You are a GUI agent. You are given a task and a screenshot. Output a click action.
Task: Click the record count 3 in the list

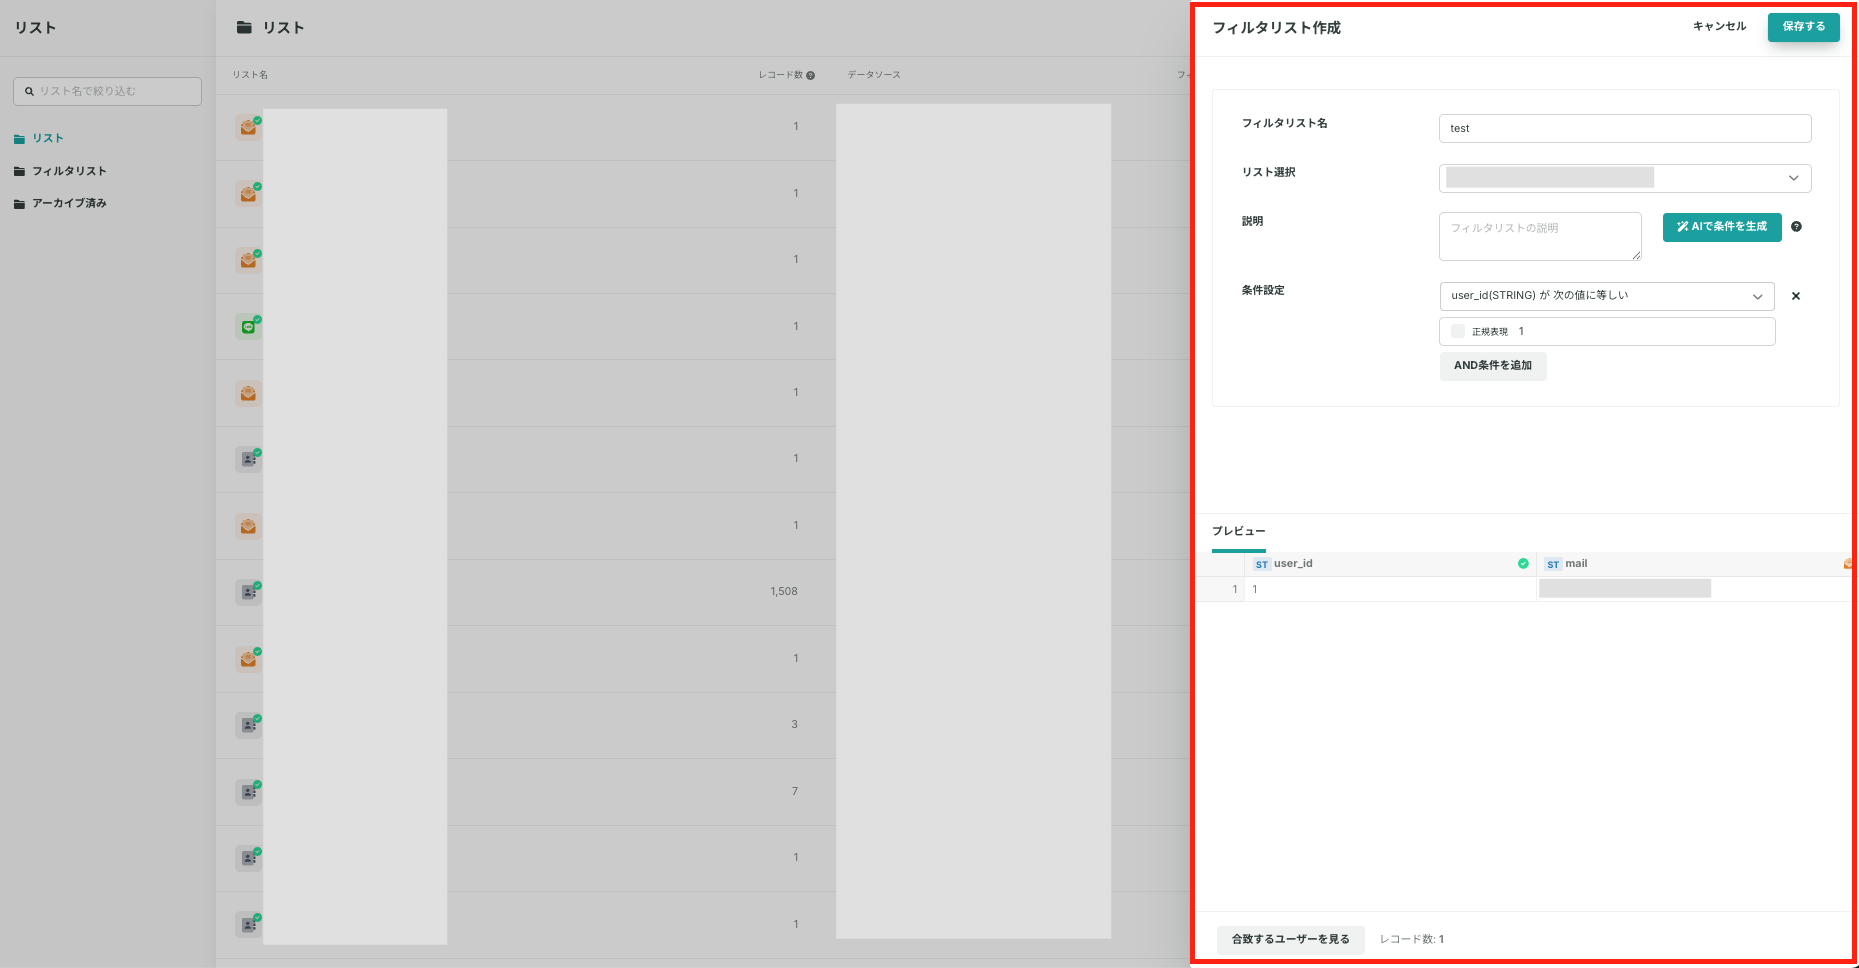click(795, 725)
